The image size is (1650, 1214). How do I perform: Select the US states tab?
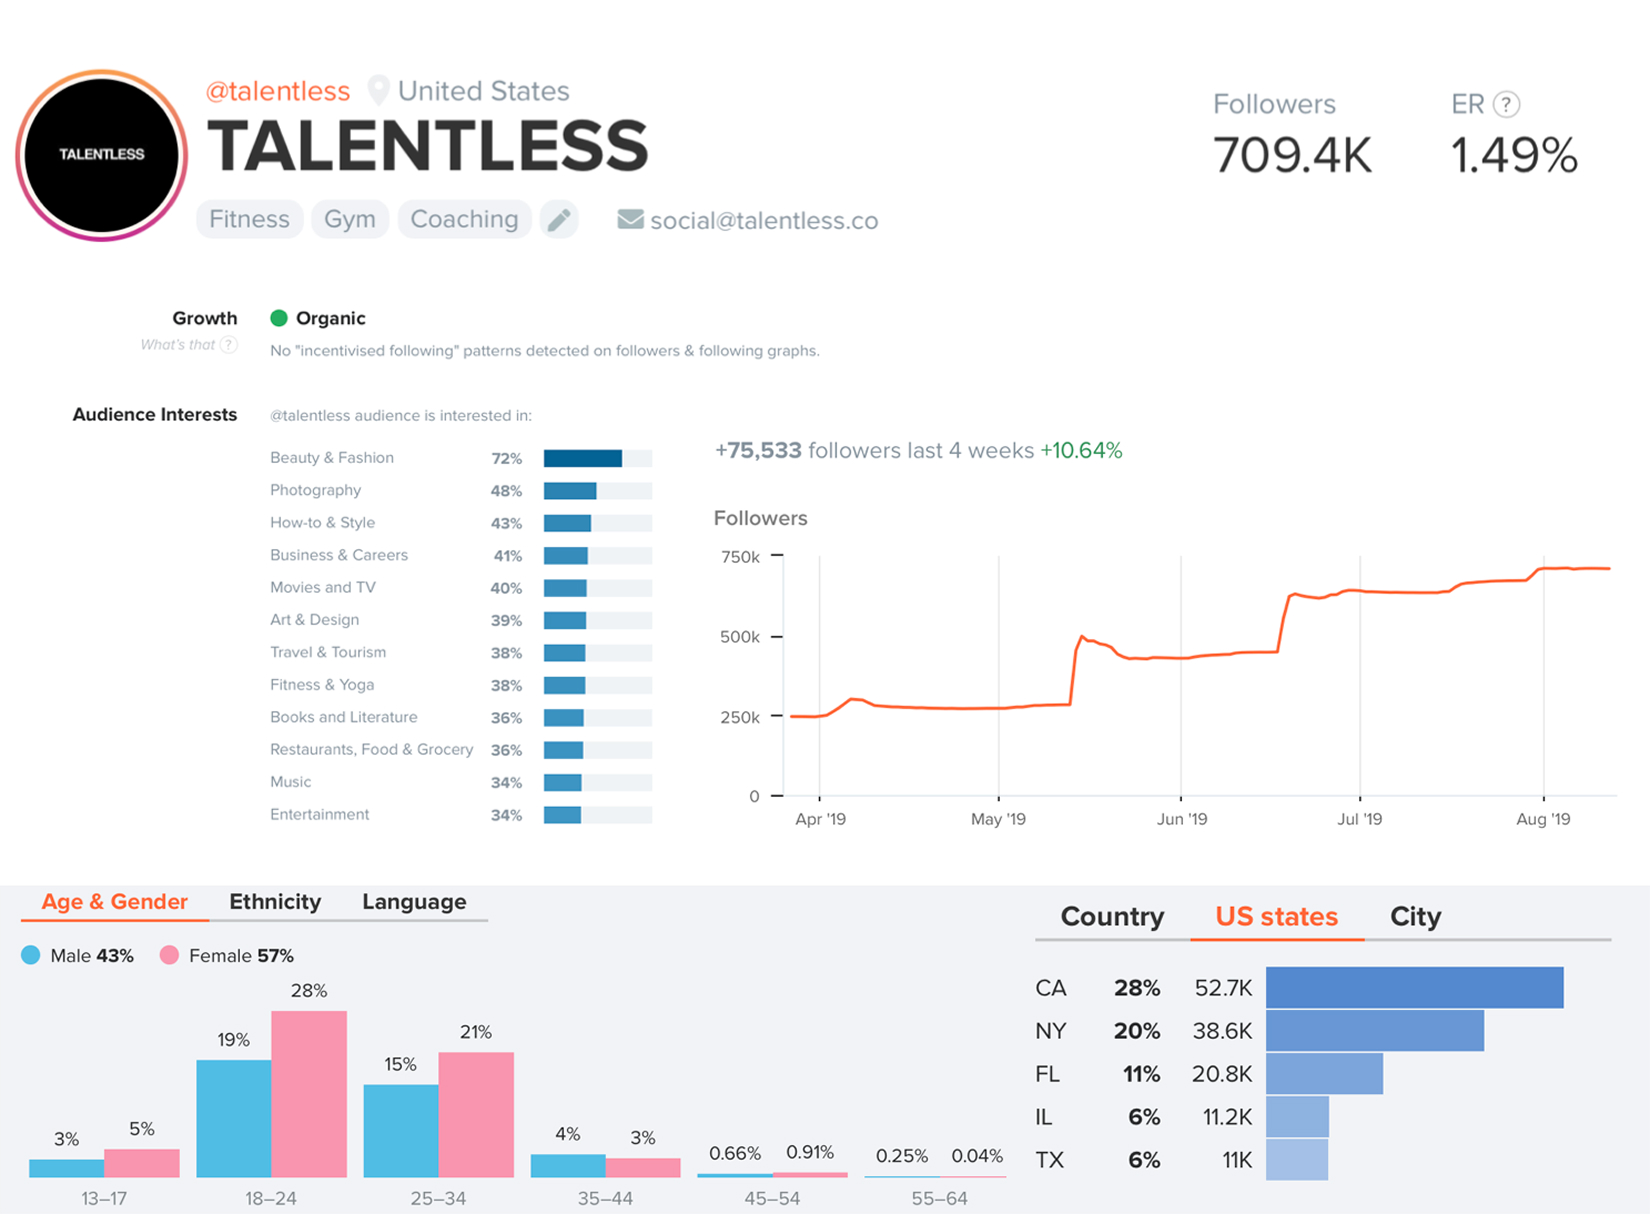point(1276,916)
